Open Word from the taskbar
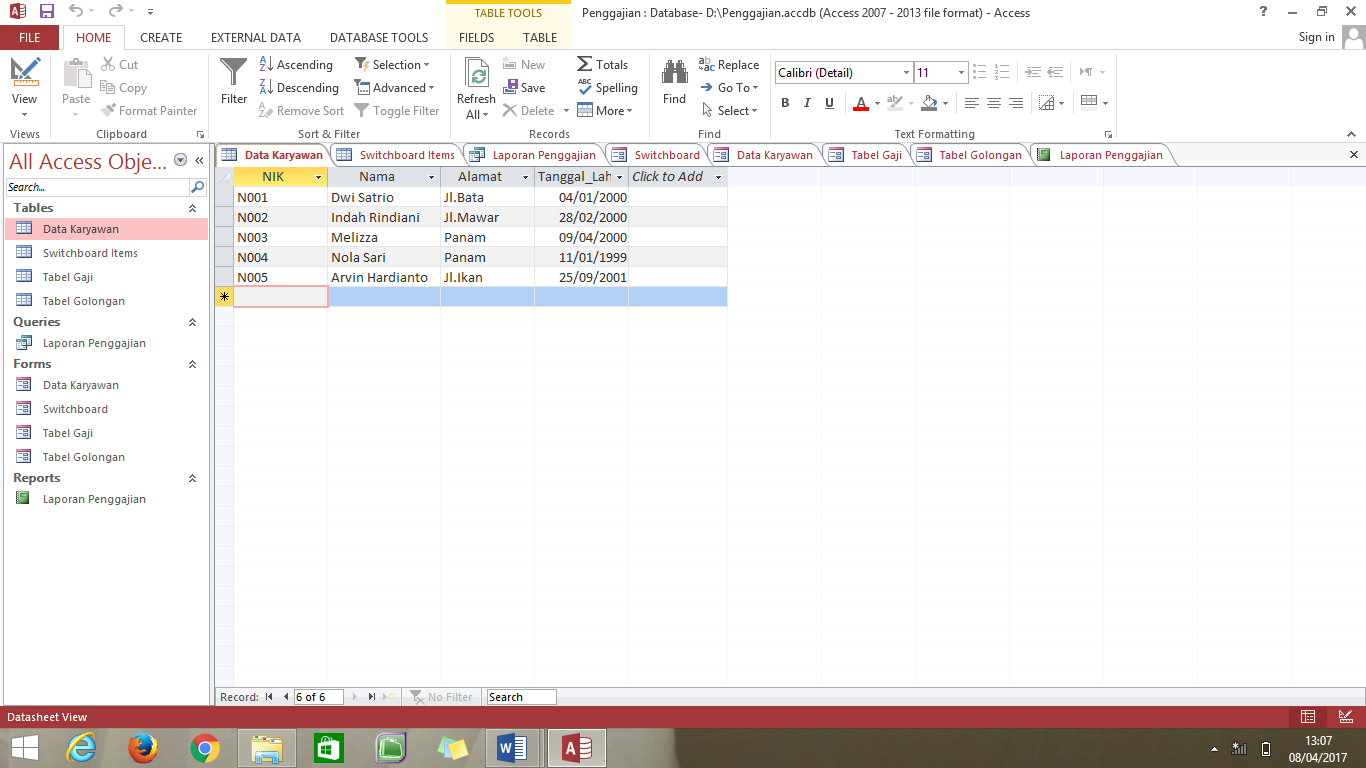The height and width of the screenshot is (768, 1366). [512, 748]
